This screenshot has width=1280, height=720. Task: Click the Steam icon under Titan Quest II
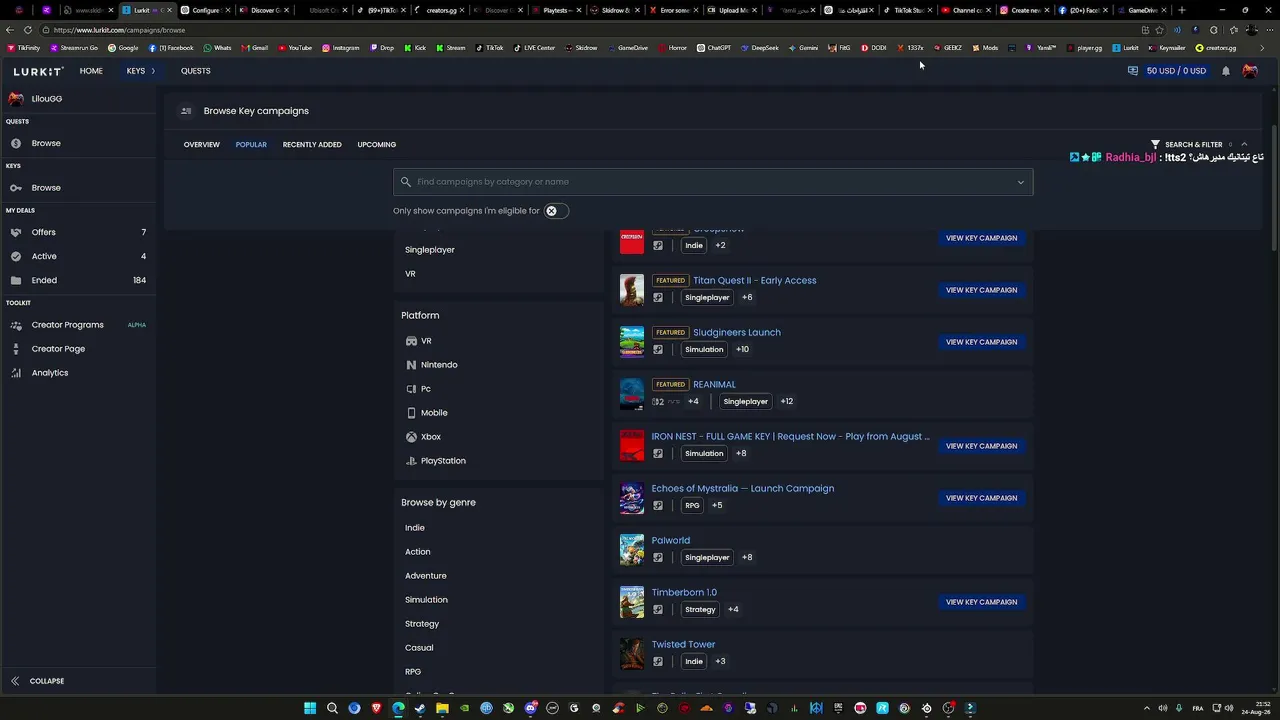click(x=658, y=297)
